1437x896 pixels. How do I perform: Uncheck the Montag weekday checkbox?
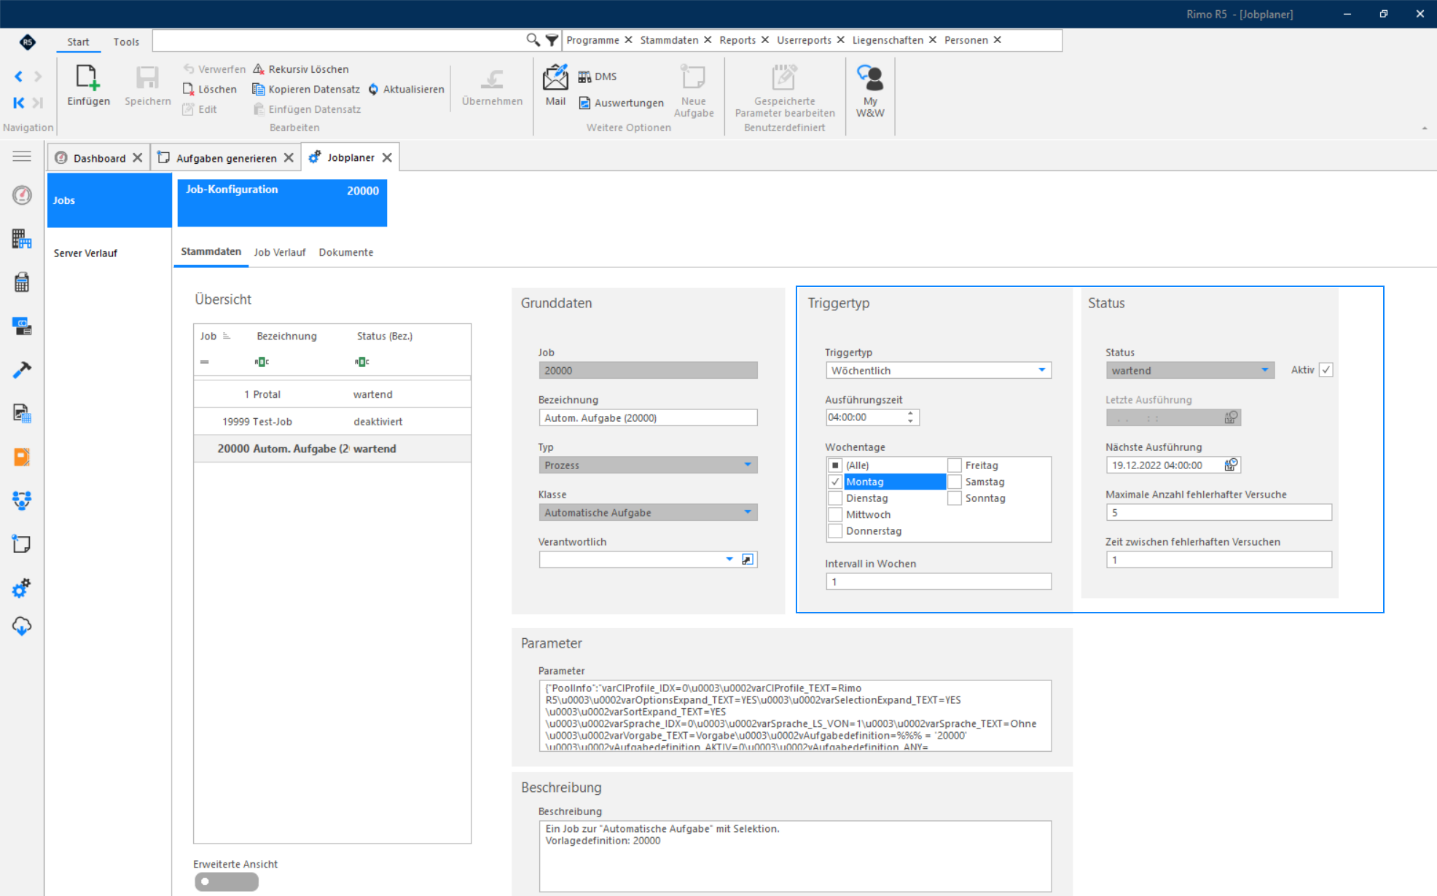pos(835,482)
